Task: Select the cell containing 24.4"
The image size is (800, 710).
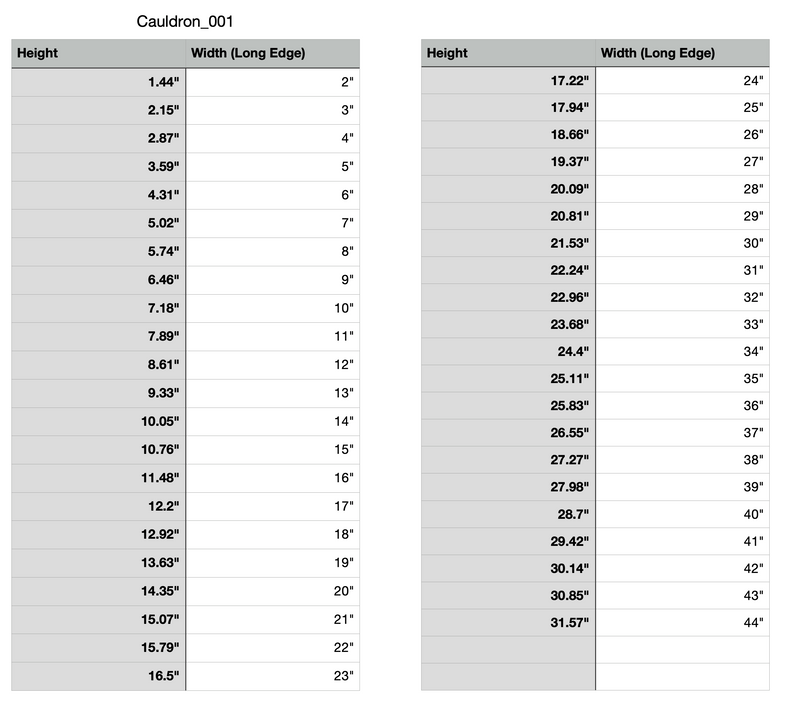Action: tap(508, 351)
